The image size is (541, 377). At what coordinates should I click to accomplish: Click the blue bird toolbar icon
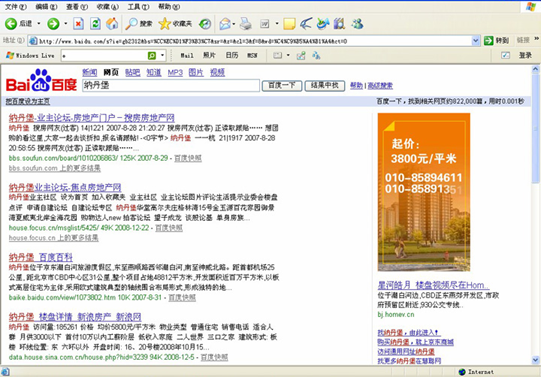[x=306, y=23]
